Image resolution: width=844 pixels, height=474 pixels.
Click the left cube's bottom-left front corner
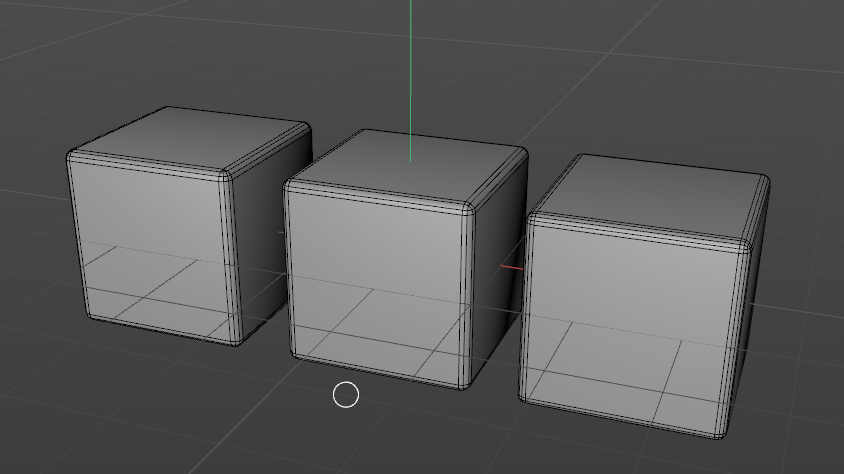pyautogui.click(x=90, y=315)
